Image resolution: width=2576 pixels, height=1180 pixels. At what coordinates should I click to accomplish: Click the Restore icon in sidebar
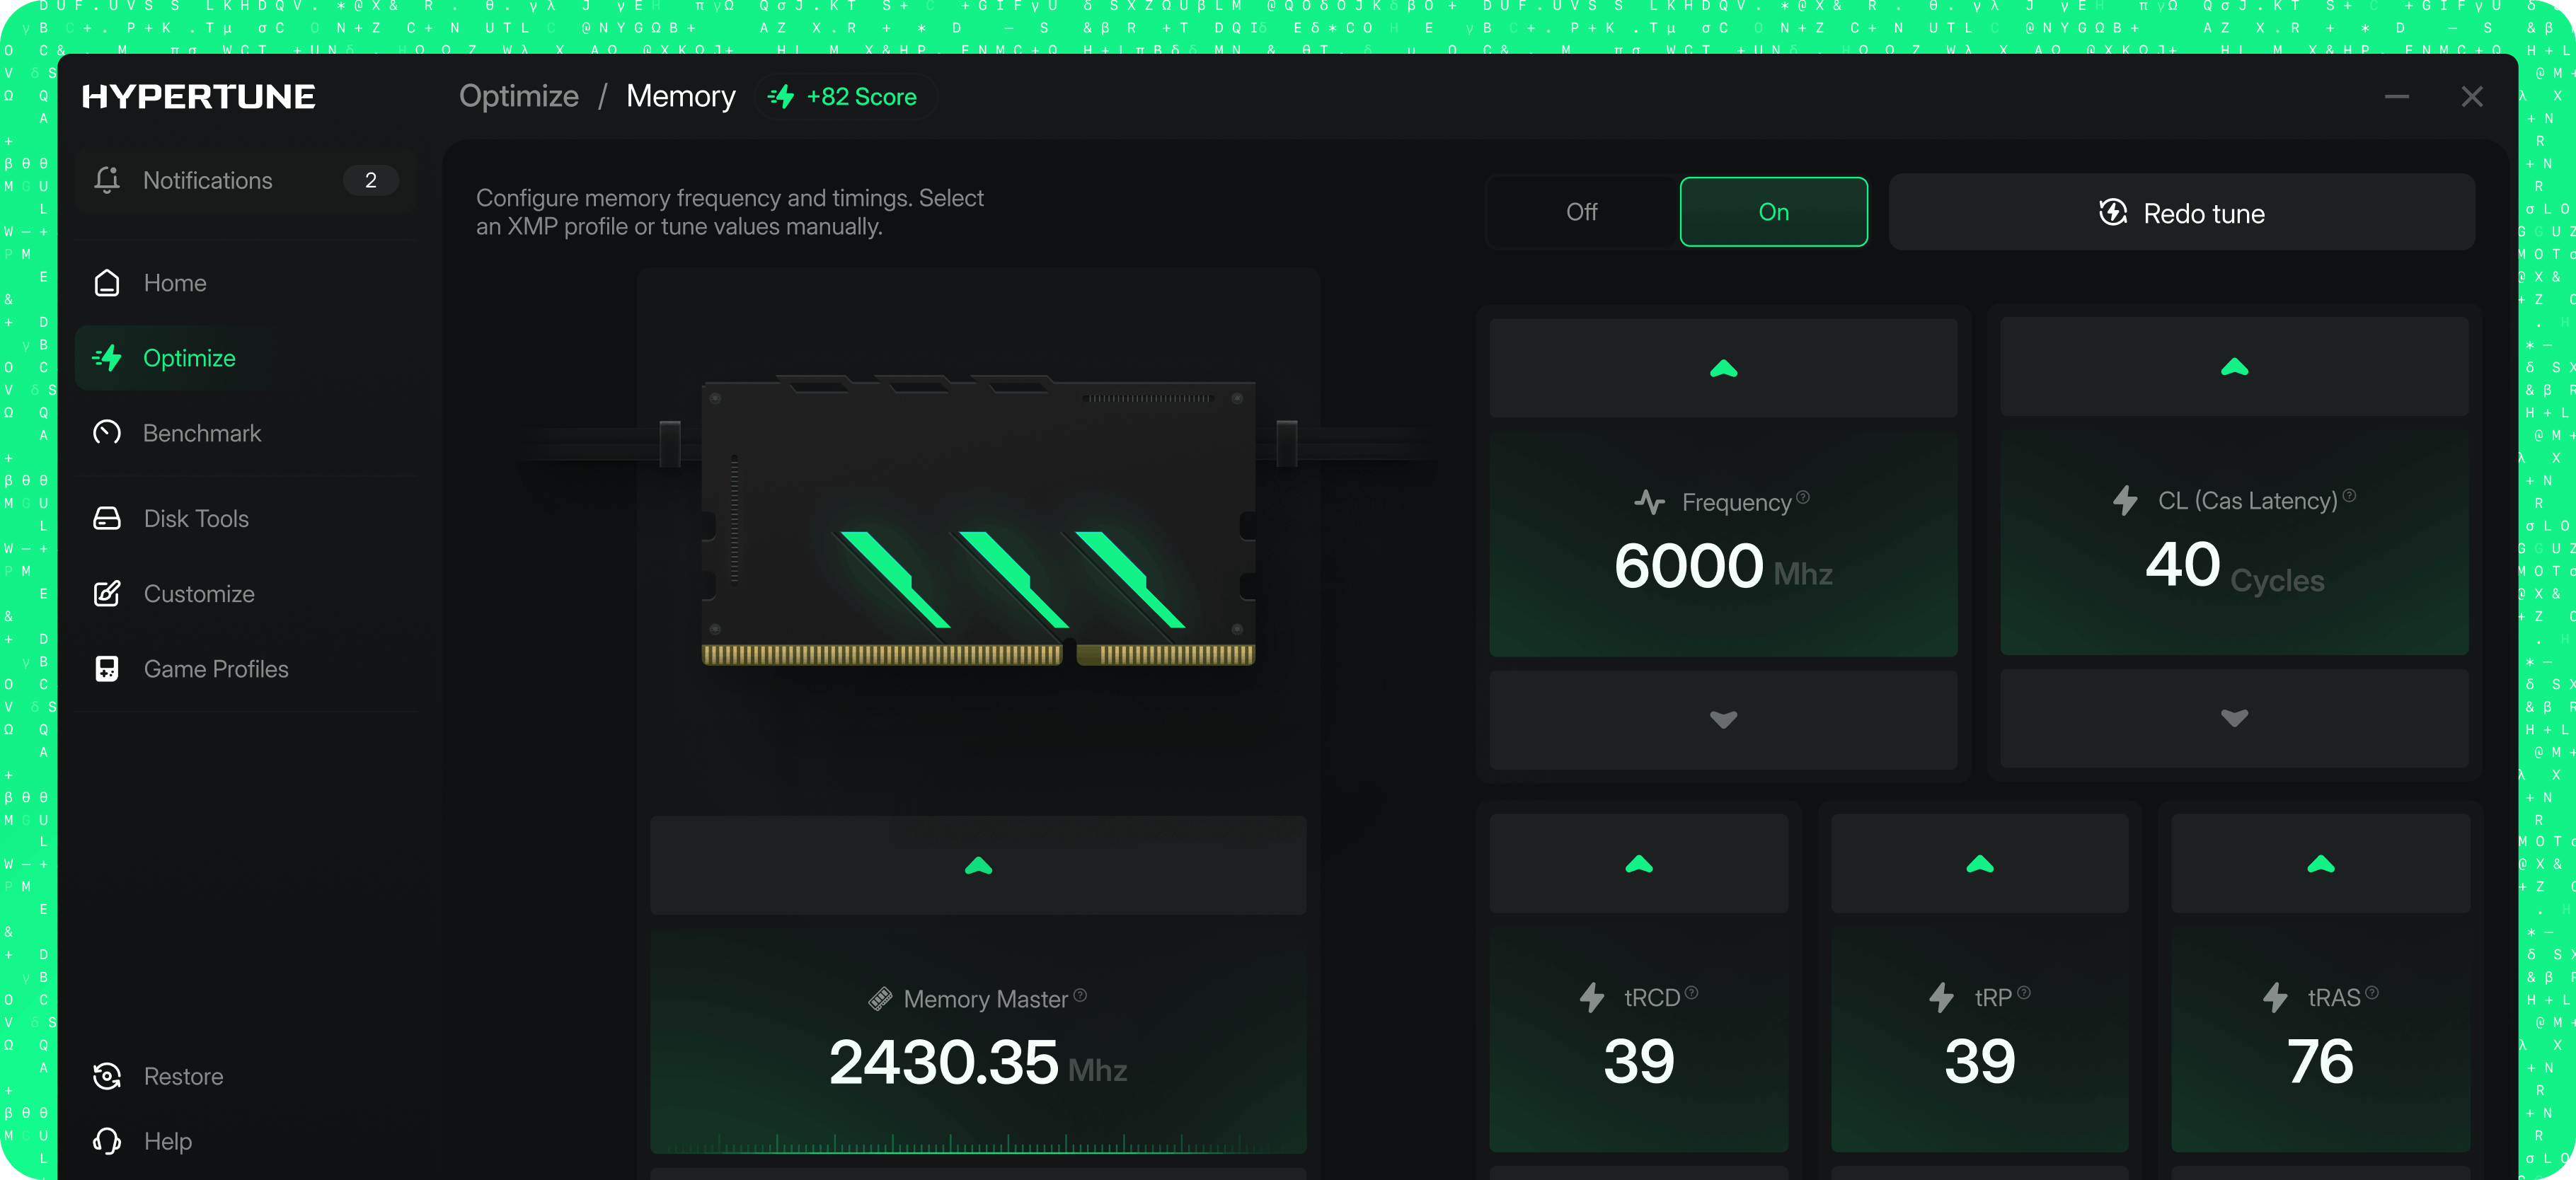[107, 1076]
